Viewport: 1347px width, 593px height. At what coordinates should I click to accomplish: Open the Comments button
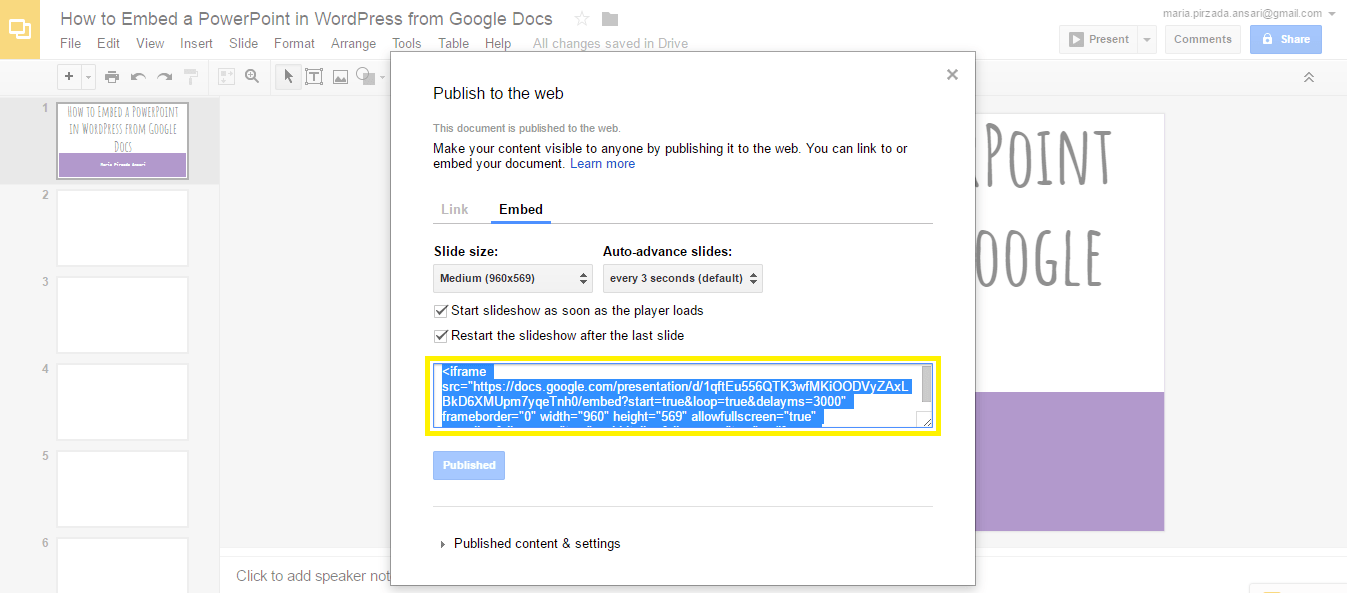(1203, 39)
